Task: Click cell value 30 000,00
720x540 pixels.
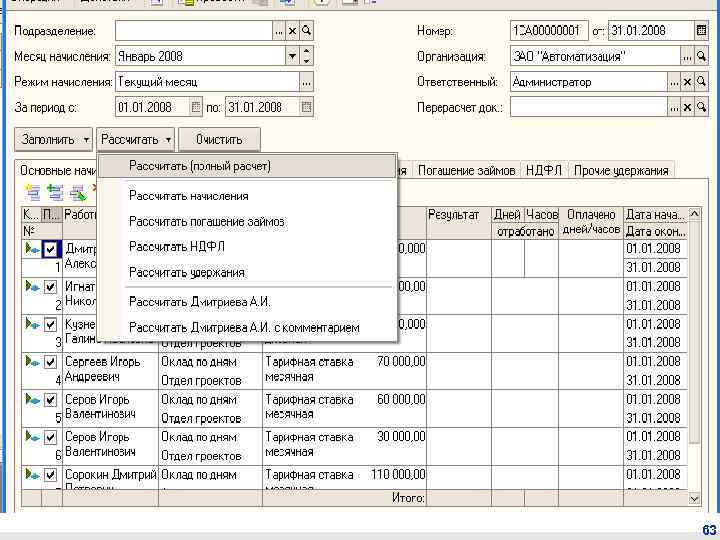Action: pyautogui.click(x=401, y=437)
